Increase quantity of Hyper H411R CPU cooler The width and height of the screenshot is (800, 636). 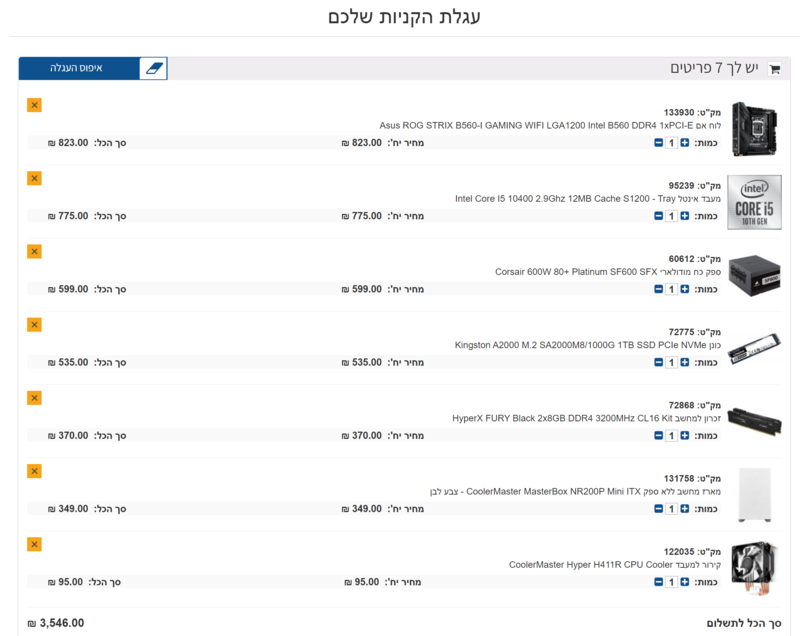point(685,582)
